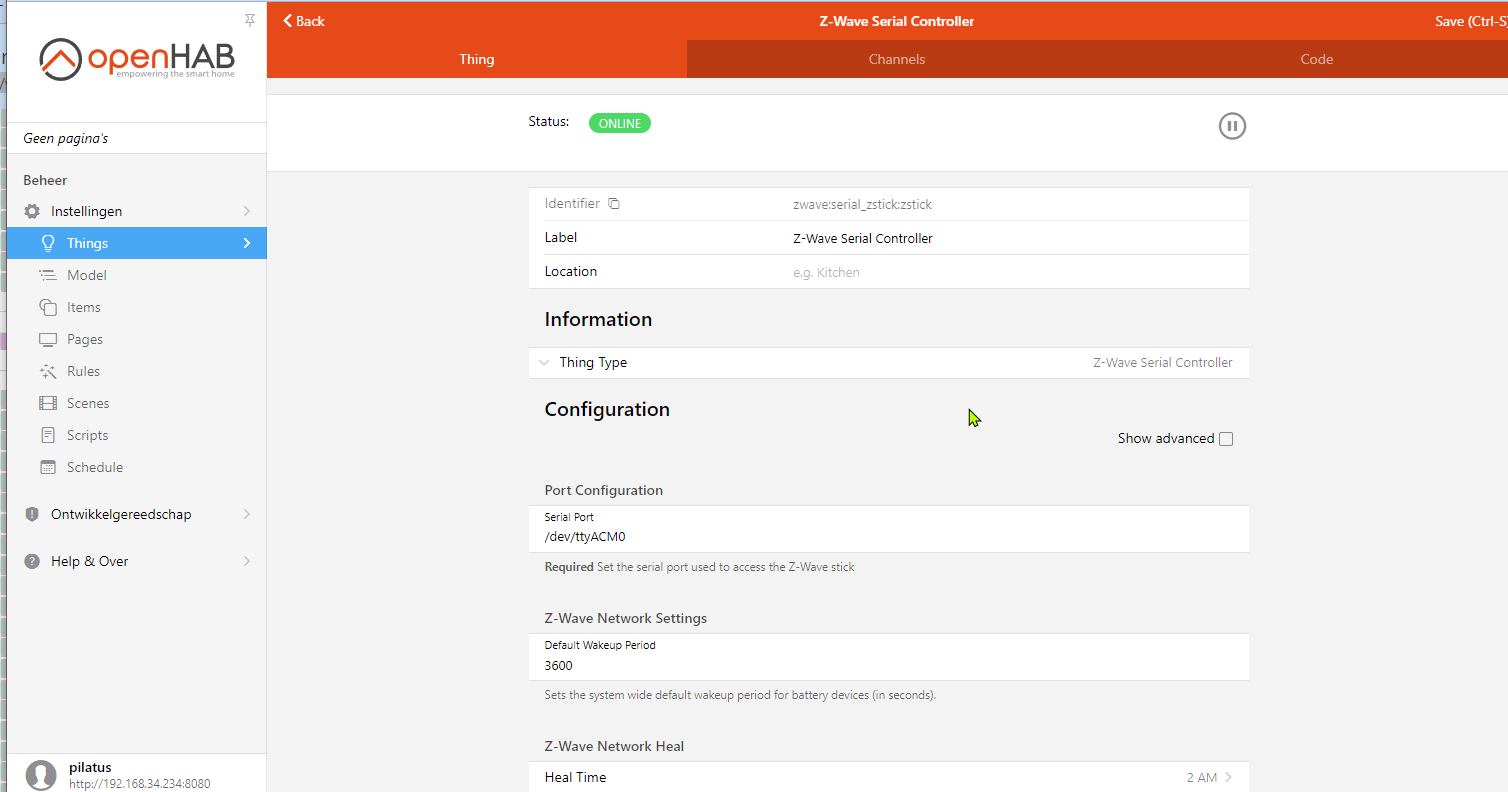Save the thing with Save (Ctrl-S)

(x=1468, y=21)
